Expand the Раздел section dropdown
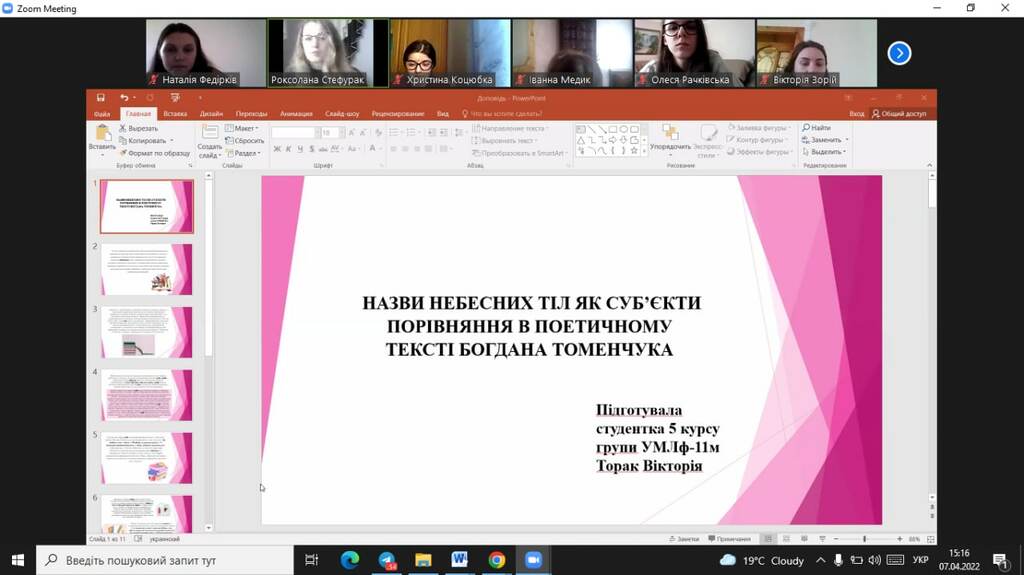1024x575 pixels. click(x=244, y=154)
